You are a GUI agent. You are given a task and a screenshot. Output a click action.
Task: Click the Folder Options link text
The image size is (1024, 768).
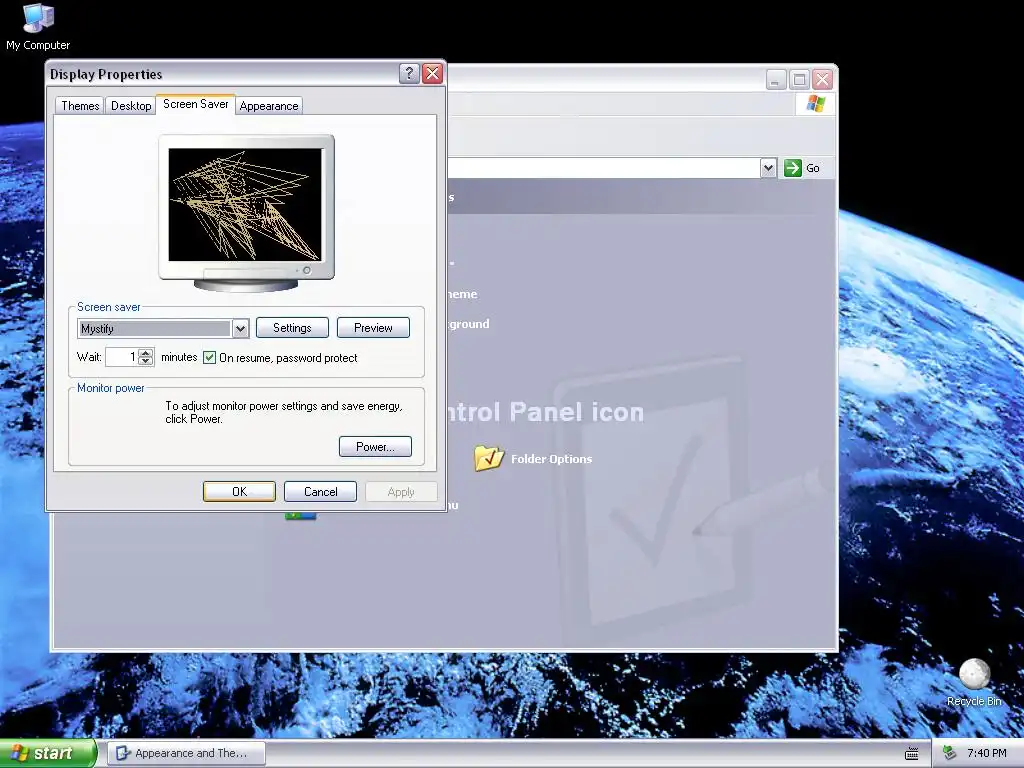click(551, 459)
